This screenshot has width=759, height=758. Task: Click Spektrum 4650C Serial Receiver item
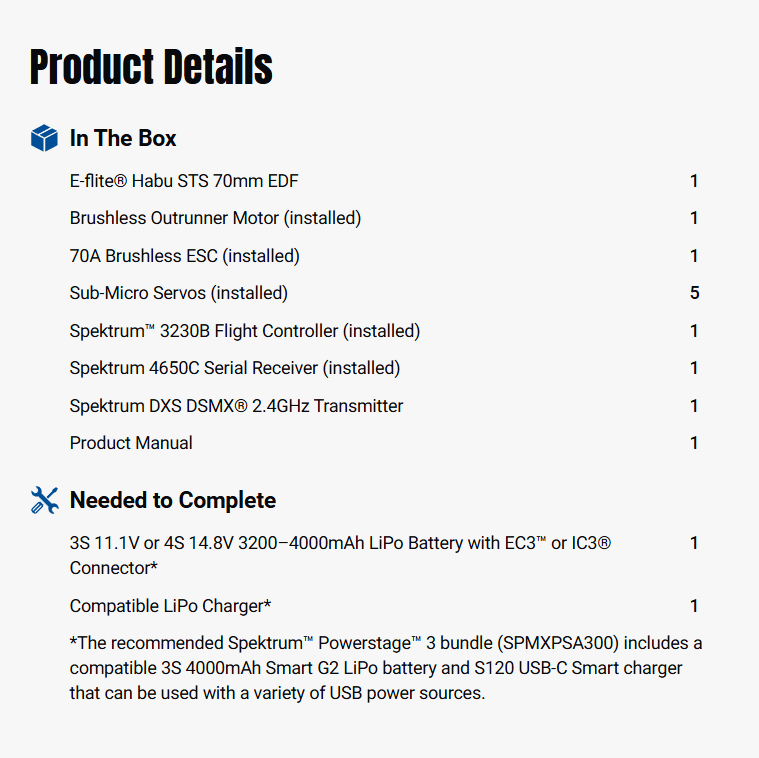pyautogui.click(x=234, y=368)
